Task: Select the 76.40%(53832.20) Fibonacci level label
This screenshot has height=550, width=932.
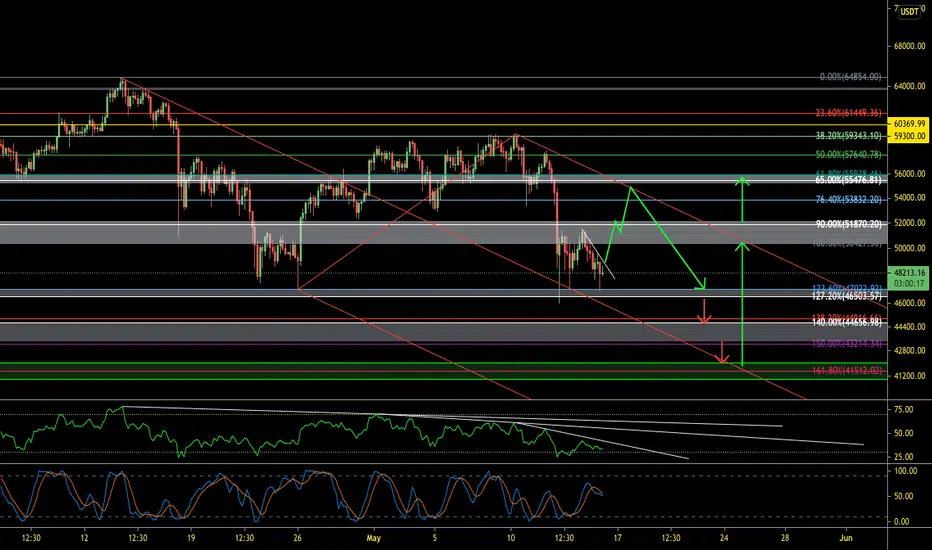Action: pyautogui.click(x=848, y=200)
